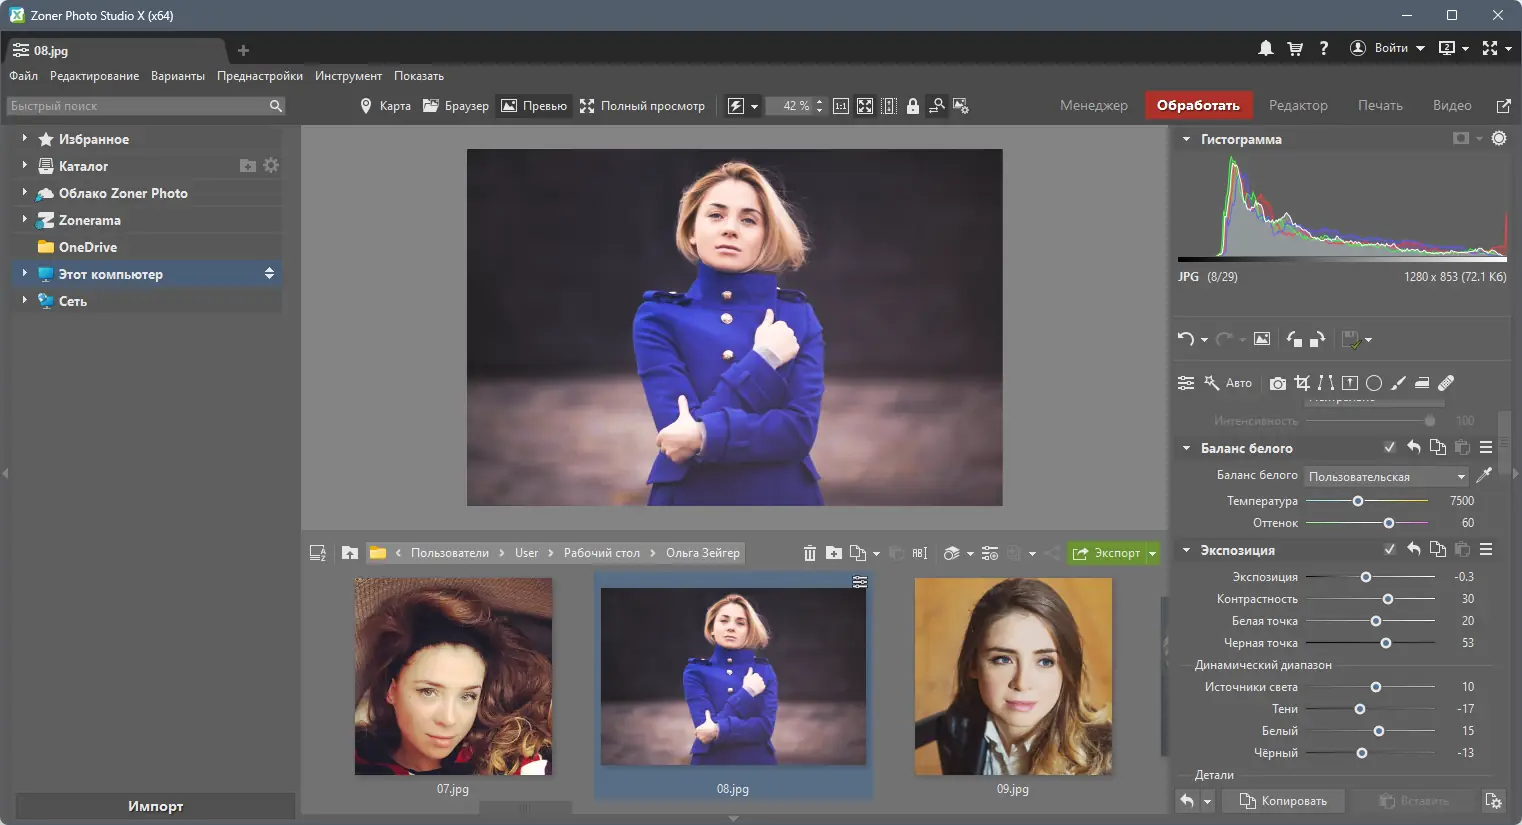1522x825 pixels.
Task: Open the Editing menu
Action: (x=94, y=76)
